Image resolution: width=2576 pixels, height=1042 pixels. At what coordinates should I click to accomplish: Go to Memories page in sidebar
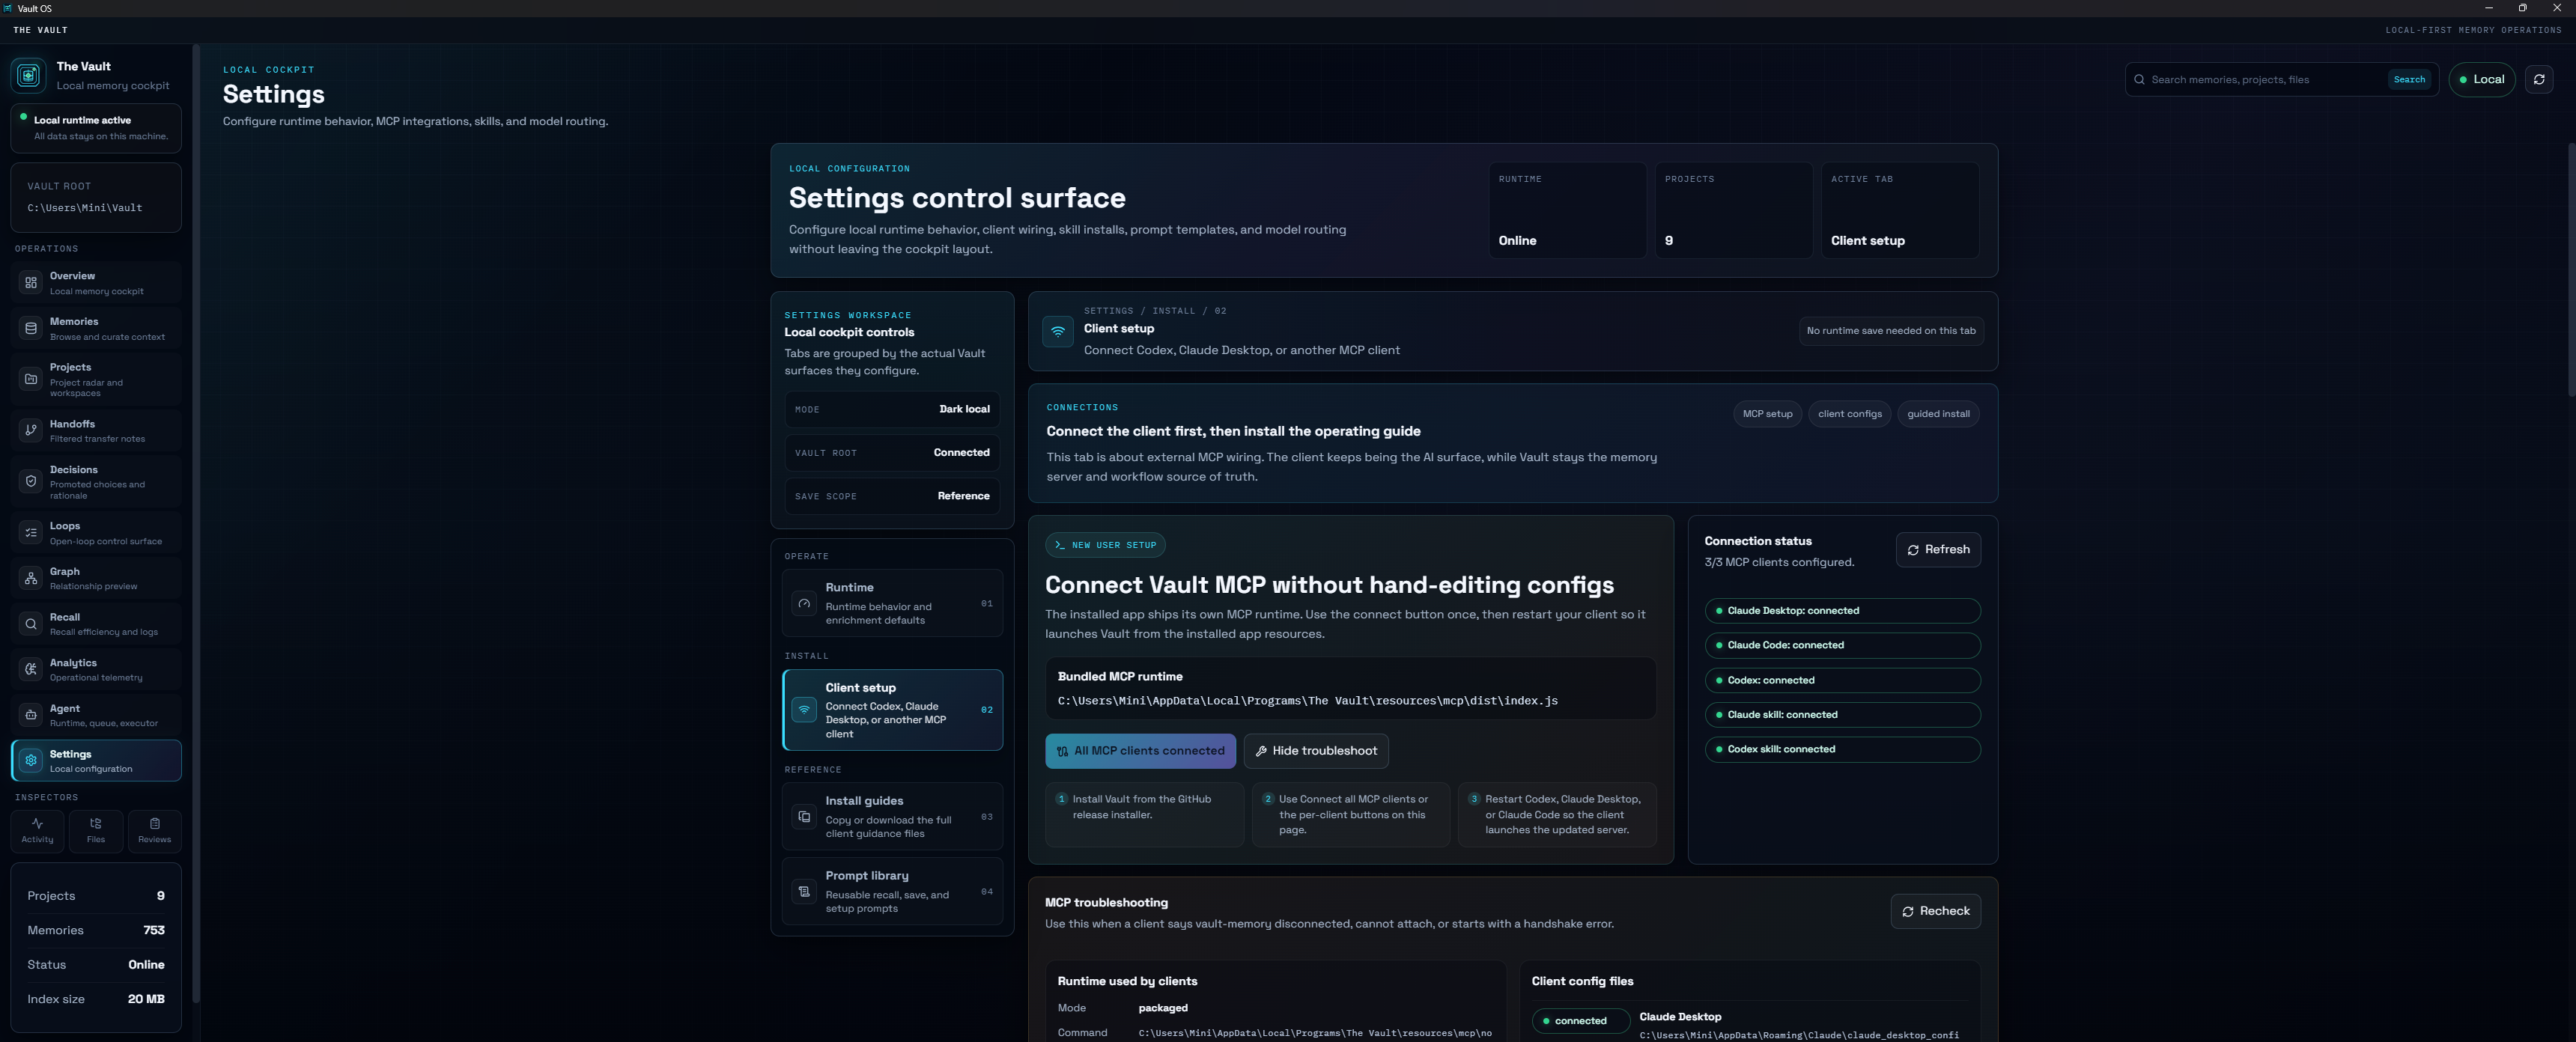tap(96, 328)
